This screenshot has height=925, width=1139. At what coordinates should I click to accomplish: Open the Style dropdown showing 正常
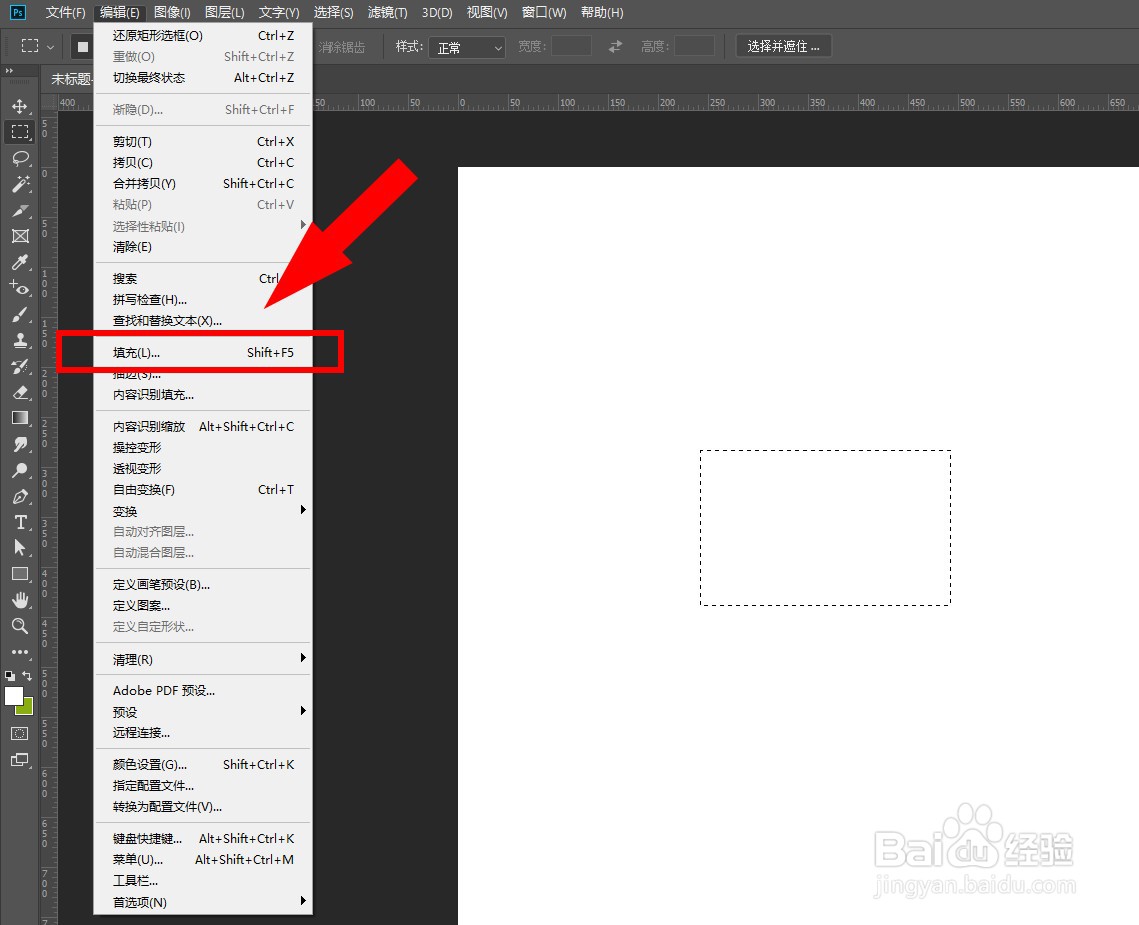(x=466, y=47)
